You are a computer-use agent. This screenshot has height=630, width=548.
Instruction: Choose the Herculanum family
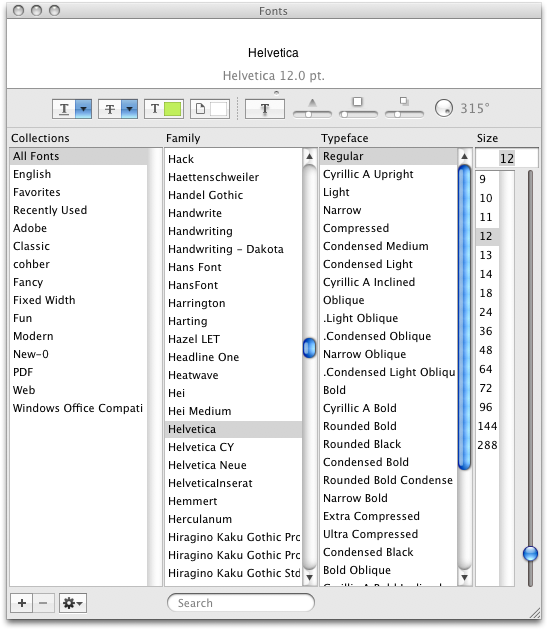tap(233, 519)
